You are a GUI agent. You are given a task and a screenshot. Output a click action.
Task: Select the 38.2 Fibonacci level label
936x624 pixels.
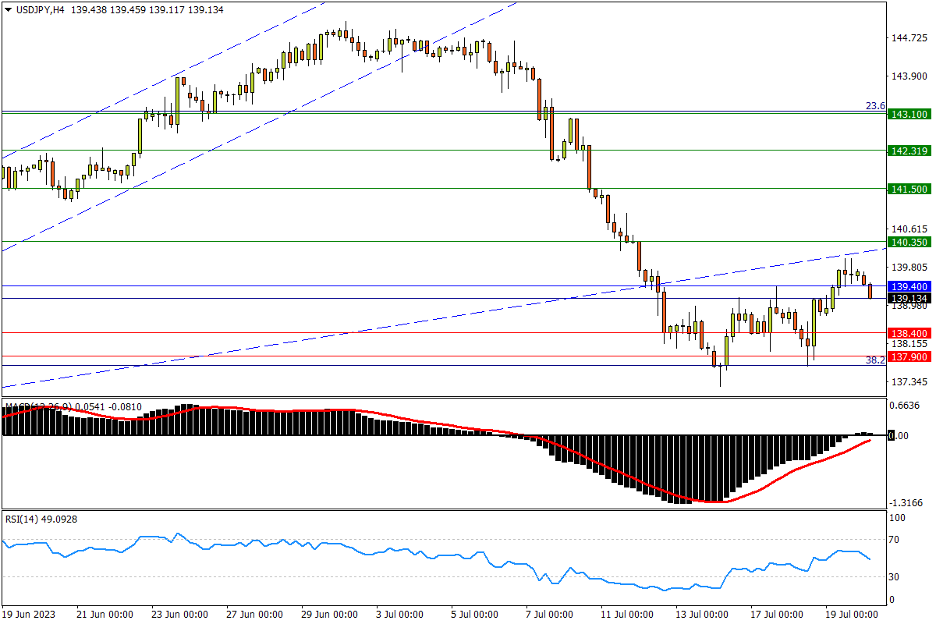(874, 359)
